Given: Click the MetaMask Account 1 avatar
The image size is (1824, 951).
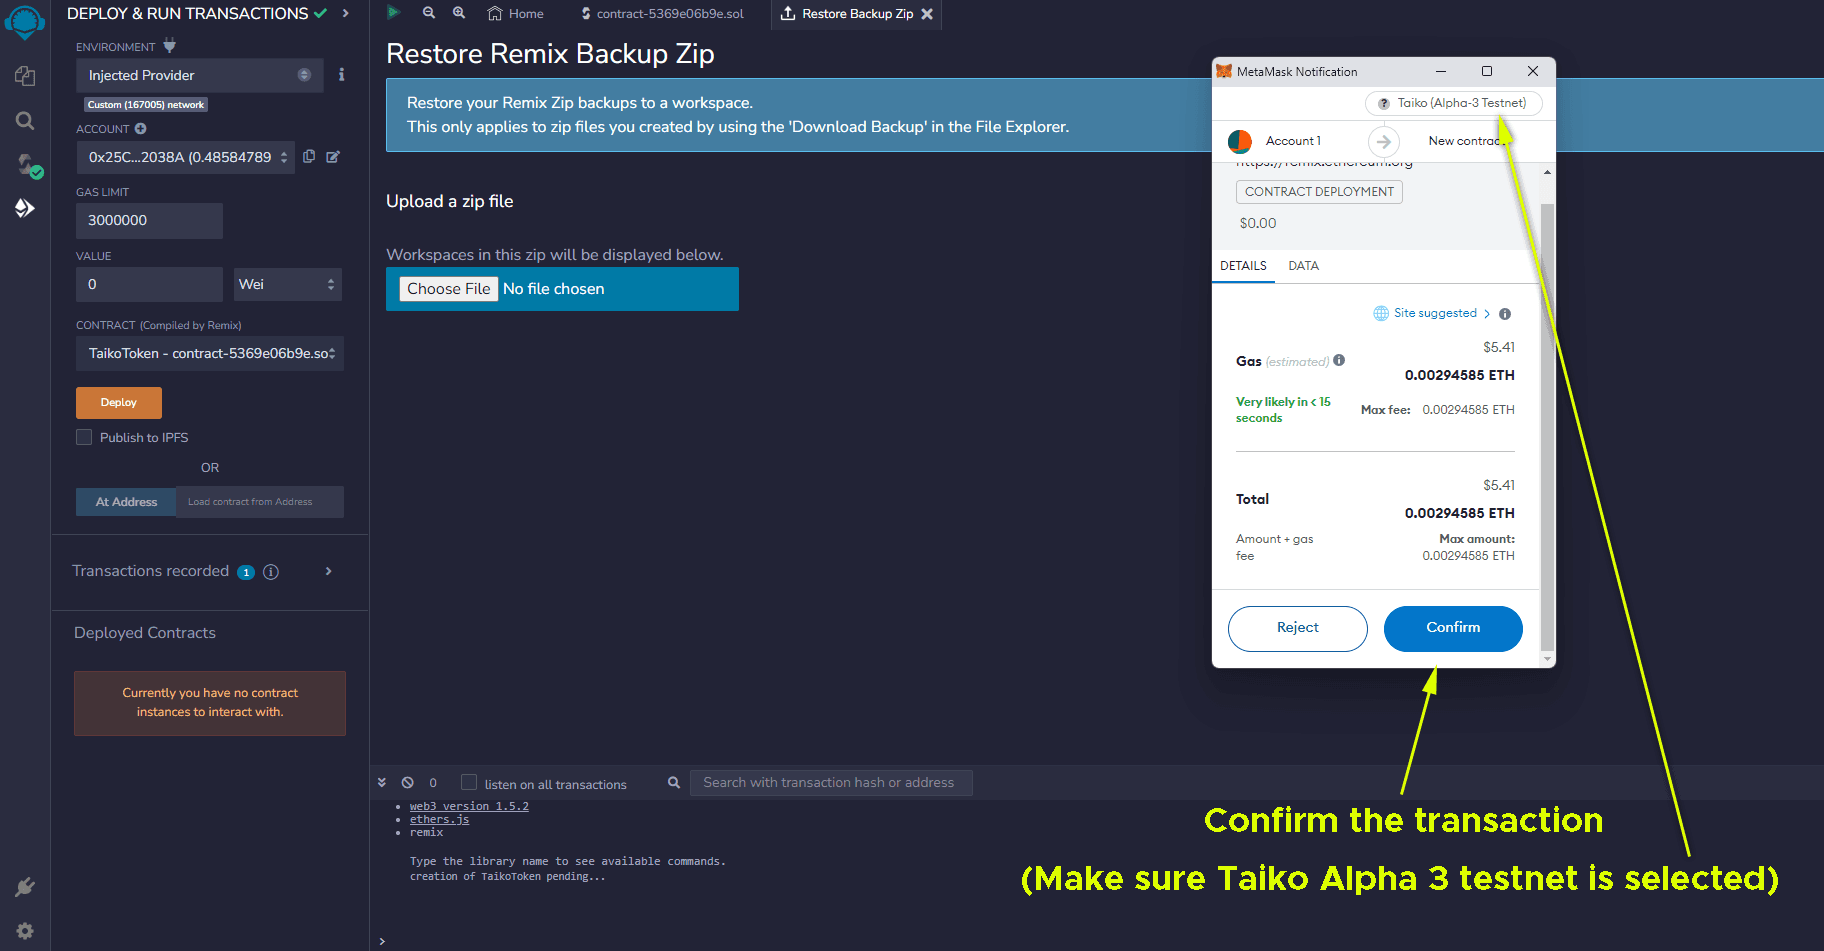Looking at the screenshot, I should point(1240,142).
